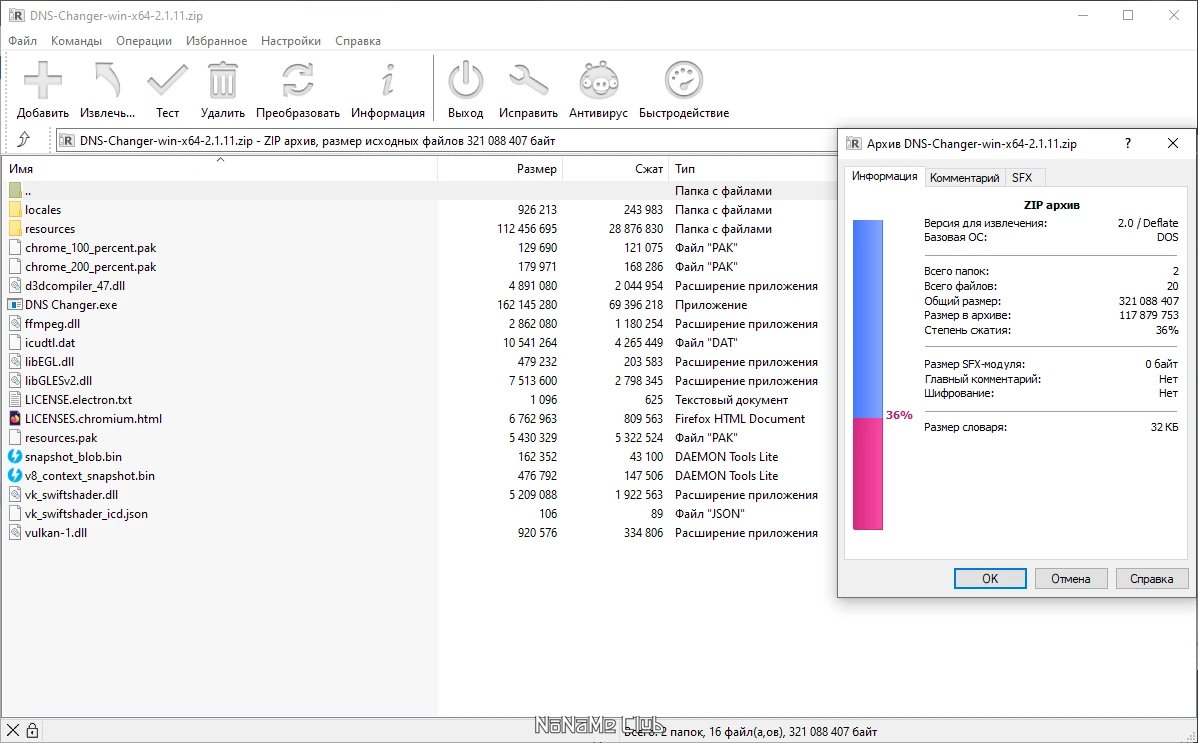Viewport: 1198px width, 743px height.
Task: Open the Операции menu
Action: point(143,41)
